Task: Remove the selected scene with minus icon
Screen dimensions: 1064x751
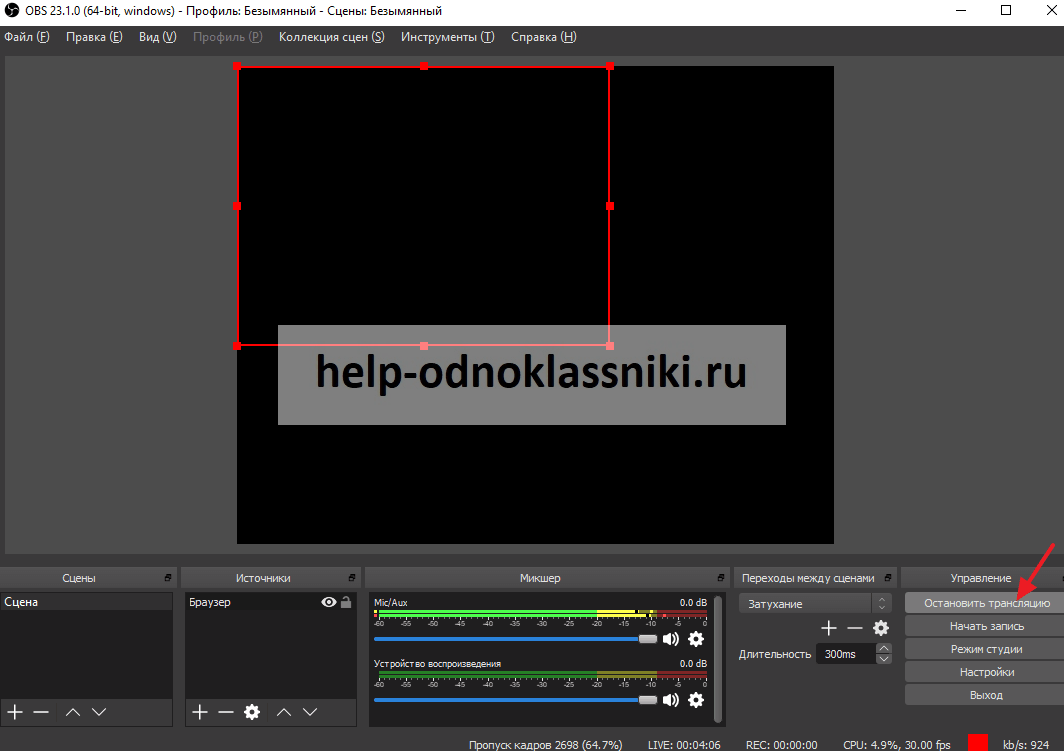Action: coord(41,712)
